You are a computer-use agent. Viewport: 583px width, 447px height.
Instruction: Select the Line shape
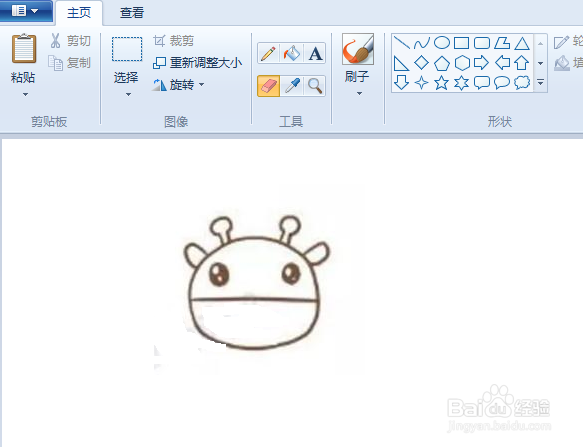(401, 43)
